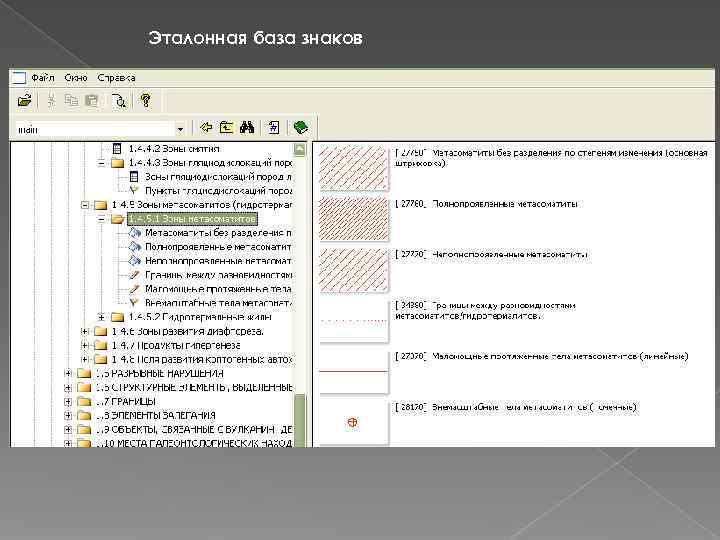Click the yellow Back arrow icon

(x=206, y=127)
